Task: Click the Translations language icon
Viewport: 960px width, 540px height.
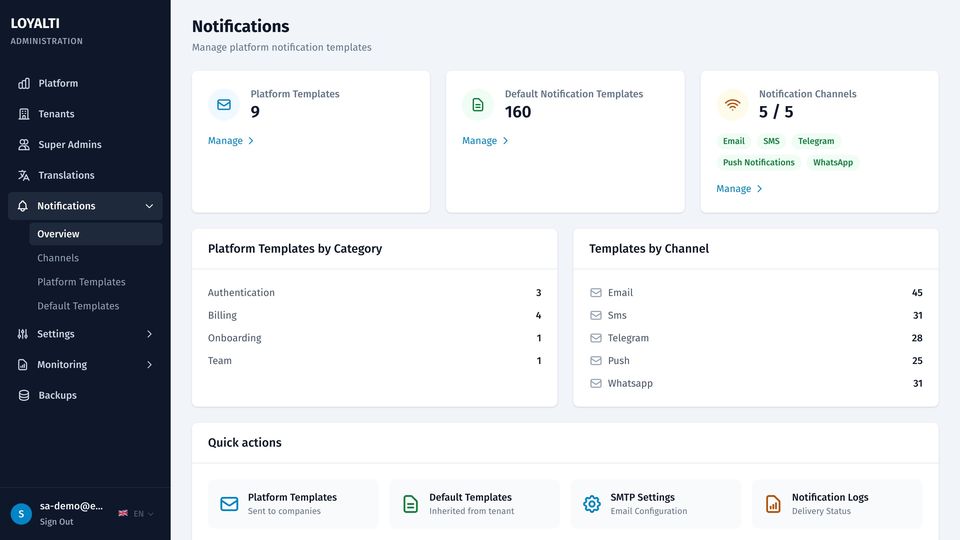Action: click(x=24, y=175)
